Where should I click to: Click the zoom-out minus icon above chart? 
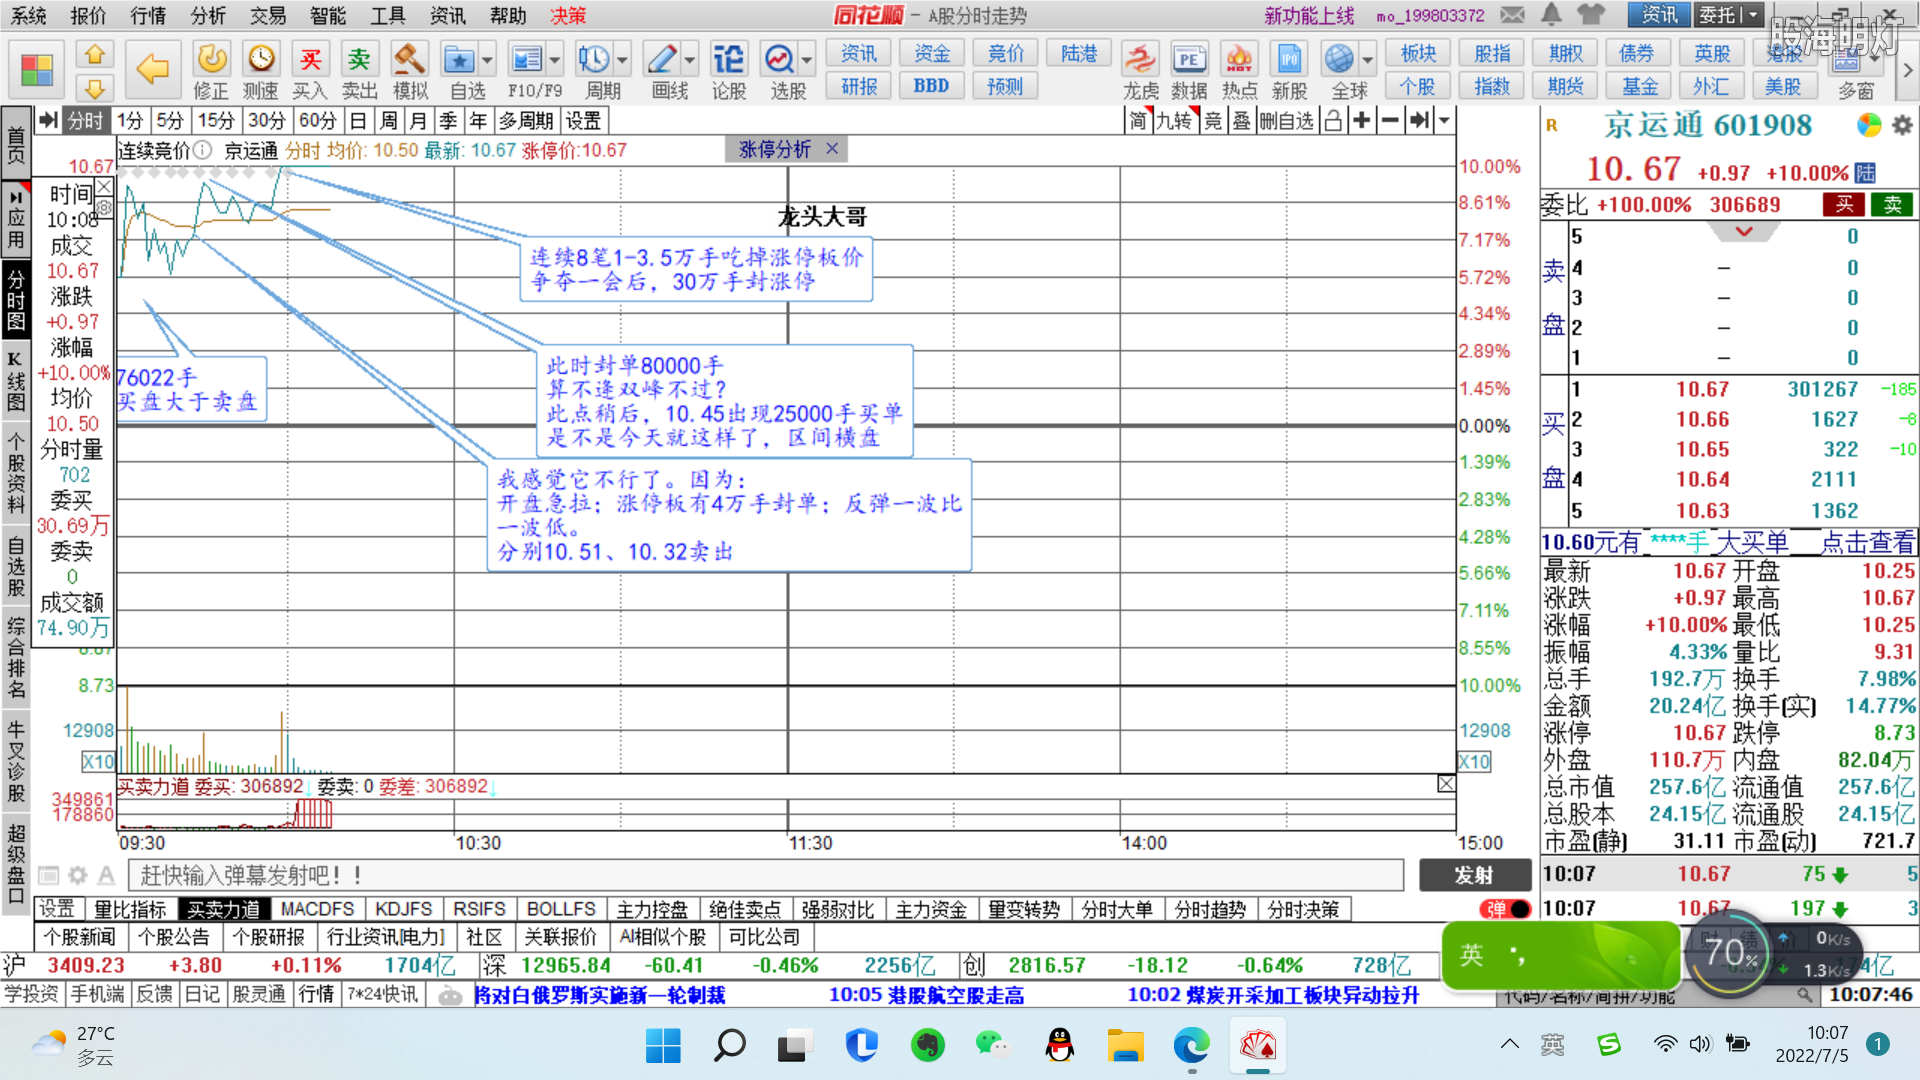coord(1390,121)
